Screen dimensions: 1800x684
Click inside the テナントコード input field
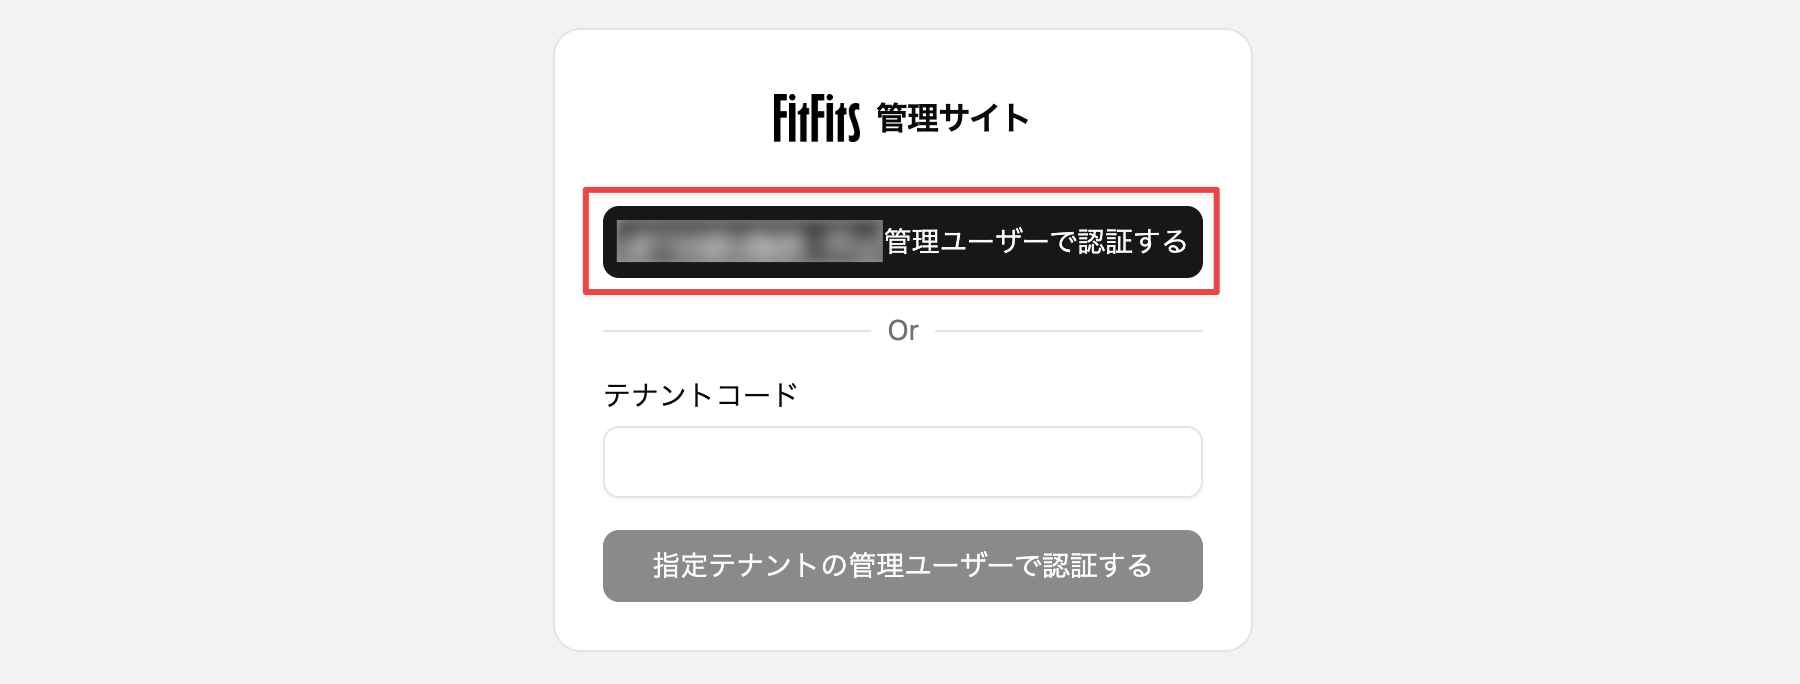point(901,461)
